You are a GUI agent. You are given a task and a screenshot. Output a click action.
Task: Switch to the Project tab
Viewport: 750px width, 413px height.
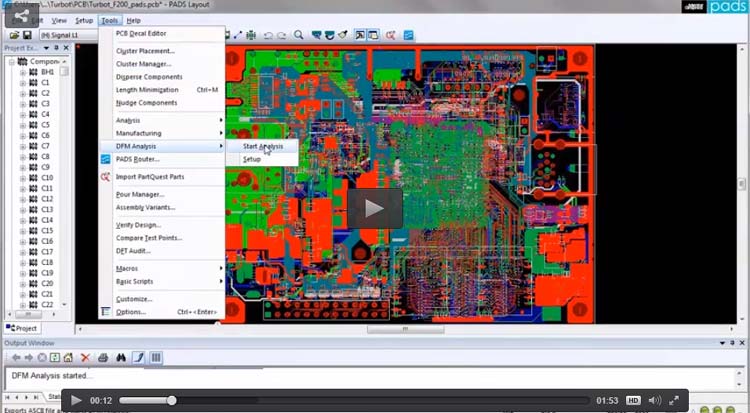pyautogui.click(x=22, y=328)
